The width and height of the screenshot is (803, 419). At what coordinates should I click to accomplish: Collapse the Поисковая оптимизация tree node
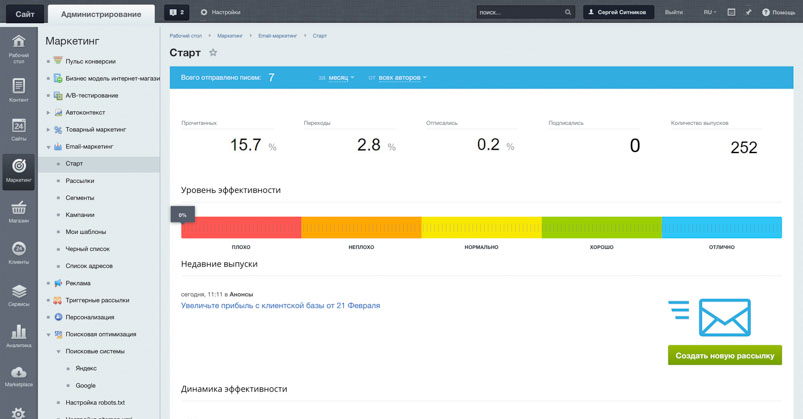point(48,334)
